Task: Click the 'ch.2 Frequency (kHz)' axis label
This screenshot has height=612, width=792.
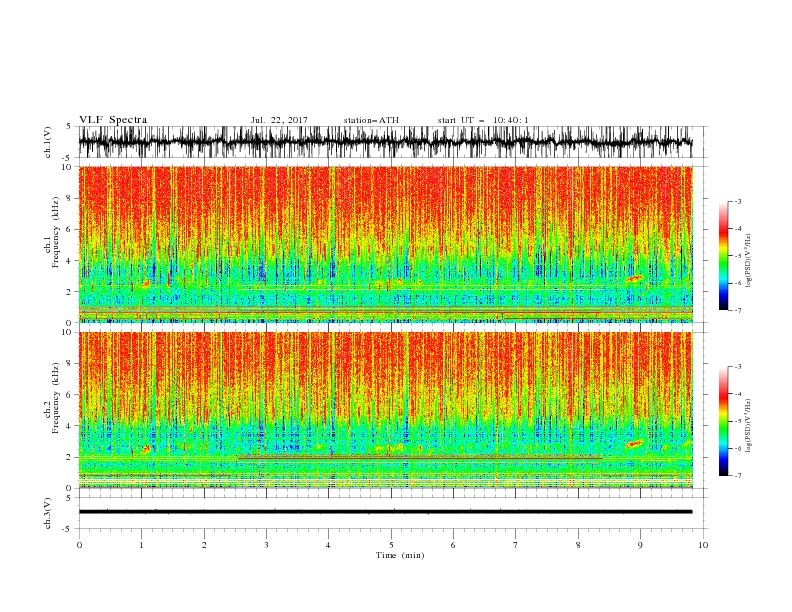Action: point(52,398)
